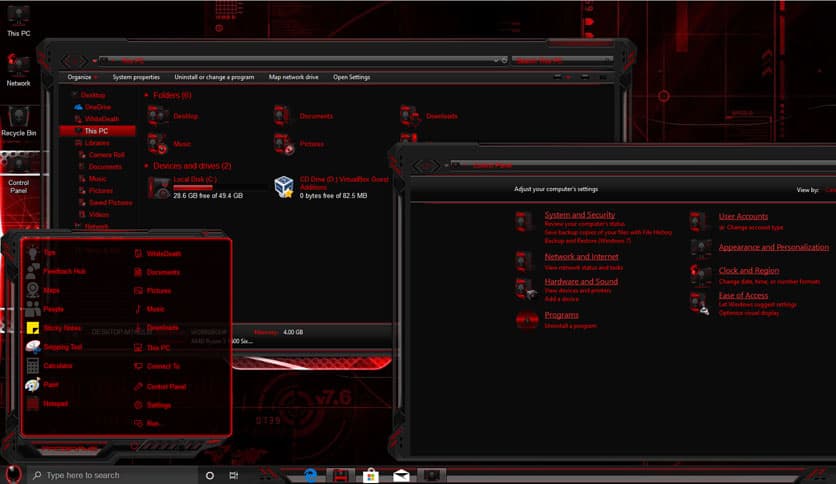This screenshot has height=484, width=836.
Task: Open User Accounts category
Action: [743, 216]
